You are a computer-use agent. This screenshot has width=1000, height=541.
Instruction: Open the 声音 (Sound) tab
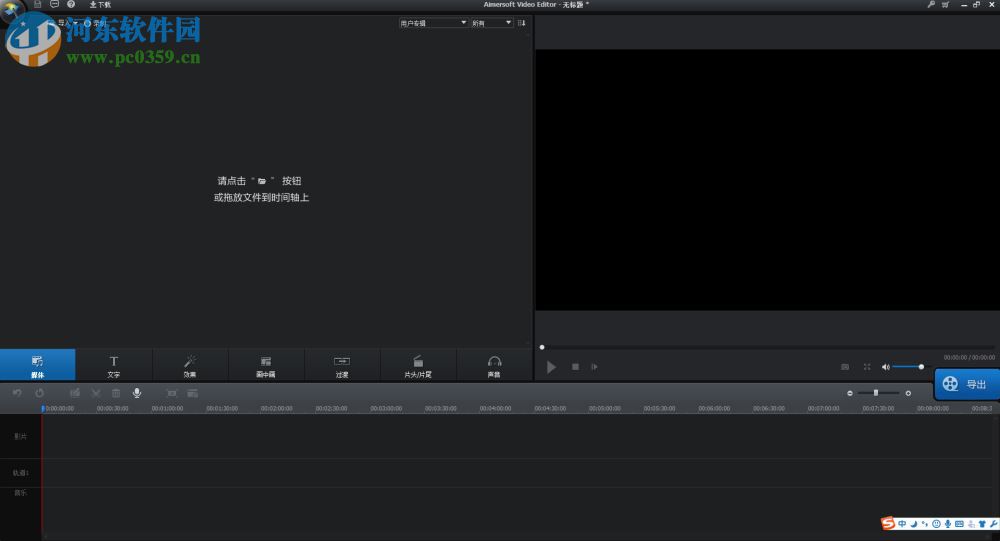tap(494, 366)
